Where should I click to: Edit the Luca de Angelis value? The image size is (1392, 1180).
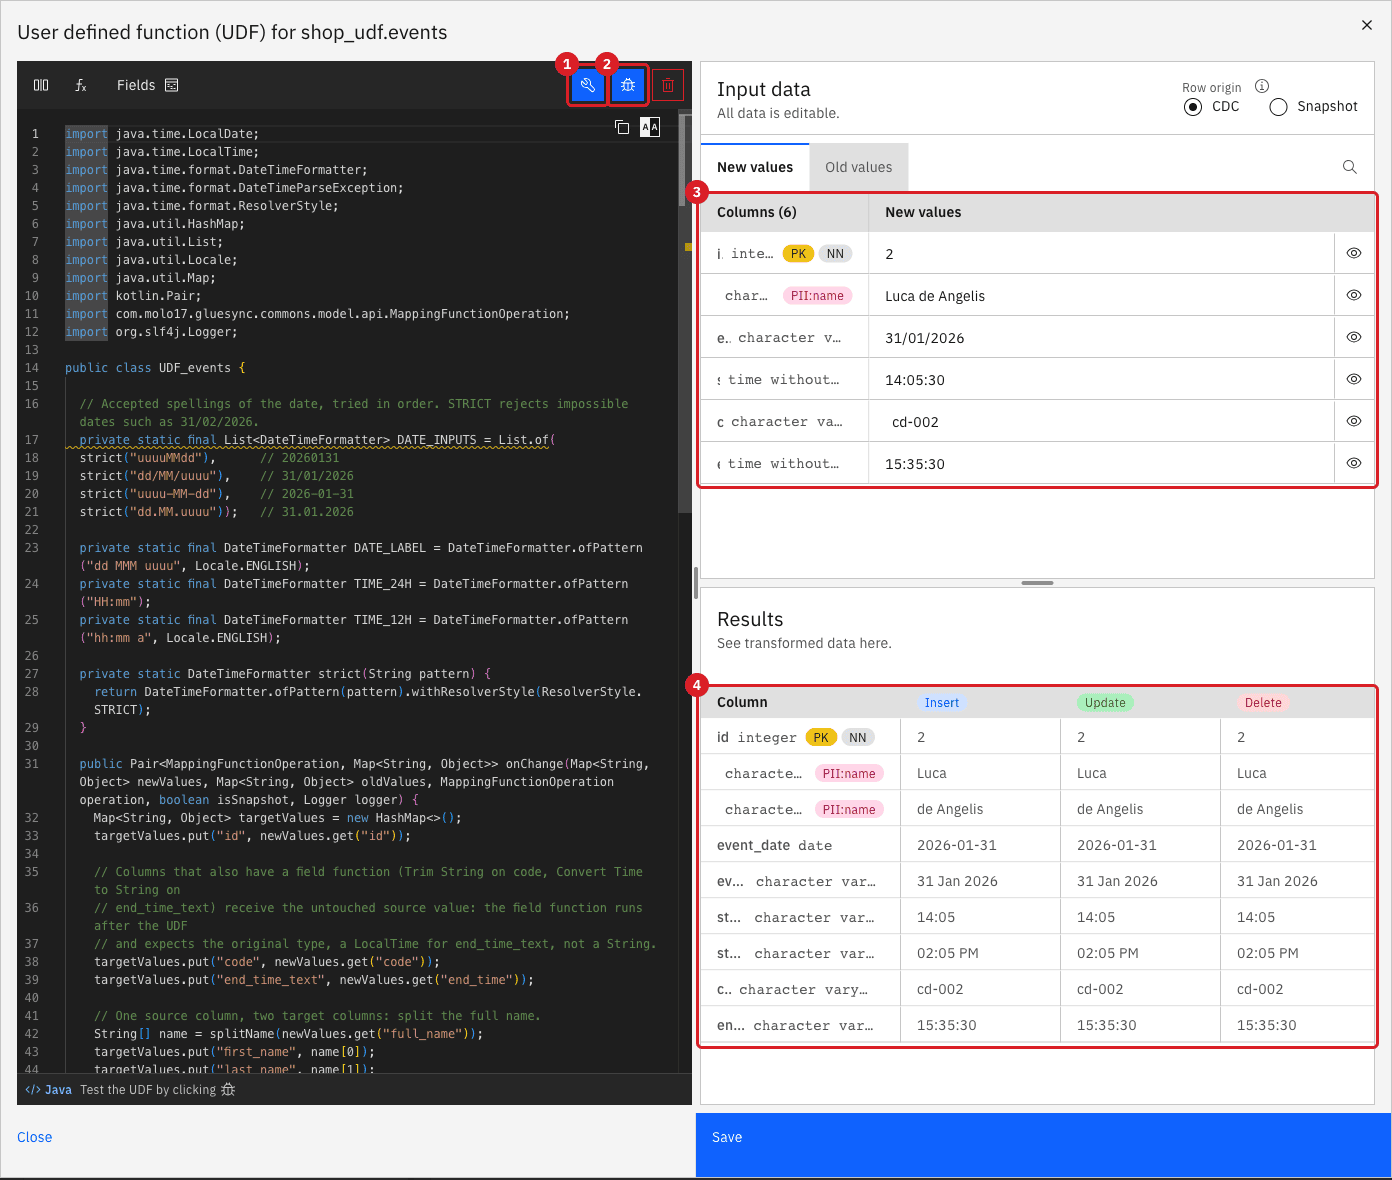coord(1101,296)
